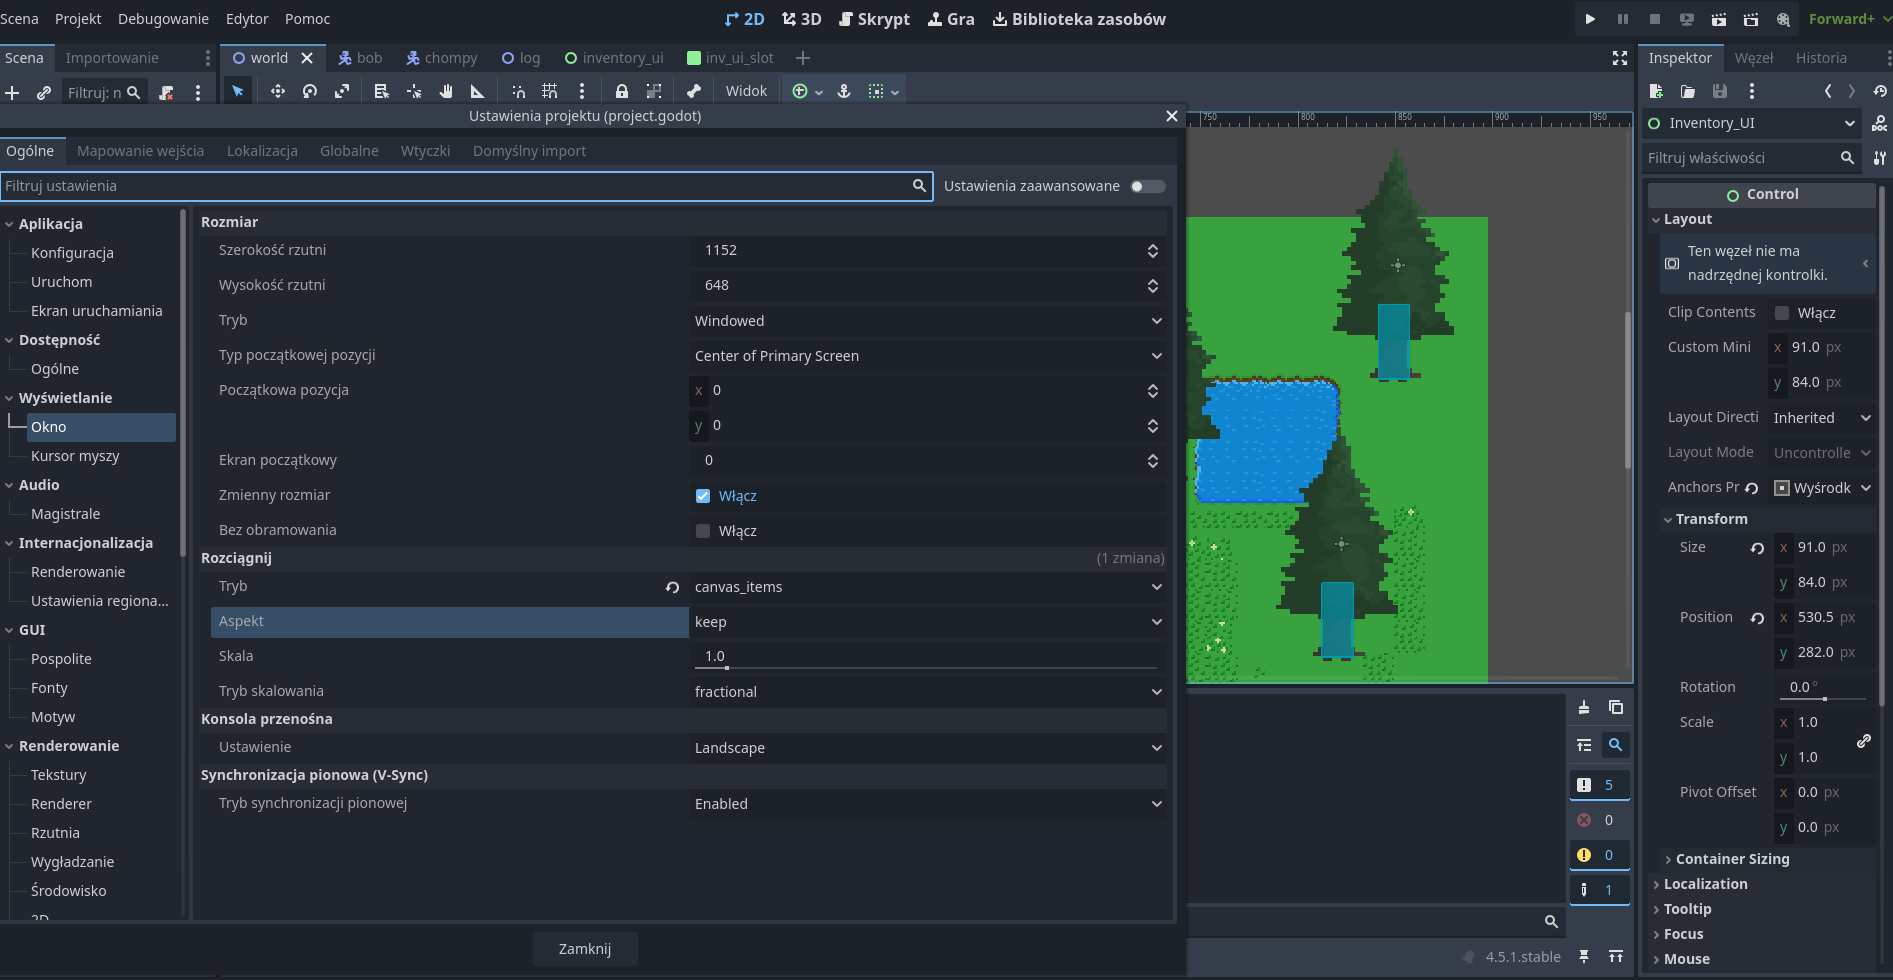The width and height of the screenshot is (1893, 980).
Task: Run the project with the play icon
Action: tap(1590, 19)
